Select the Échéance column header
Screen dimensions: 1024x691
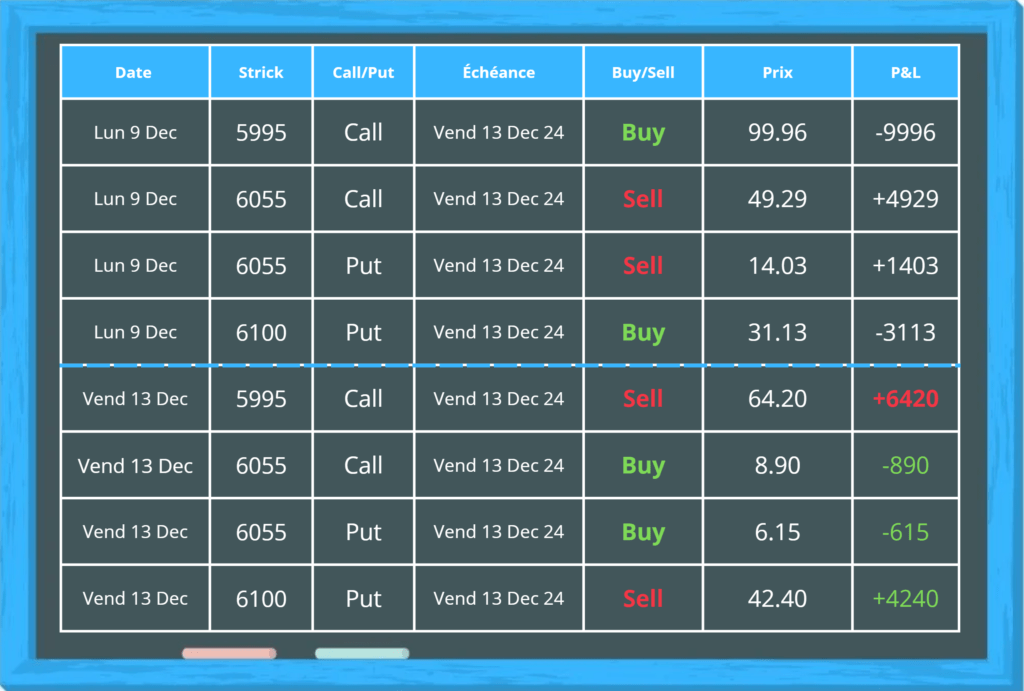coord(498,72)
